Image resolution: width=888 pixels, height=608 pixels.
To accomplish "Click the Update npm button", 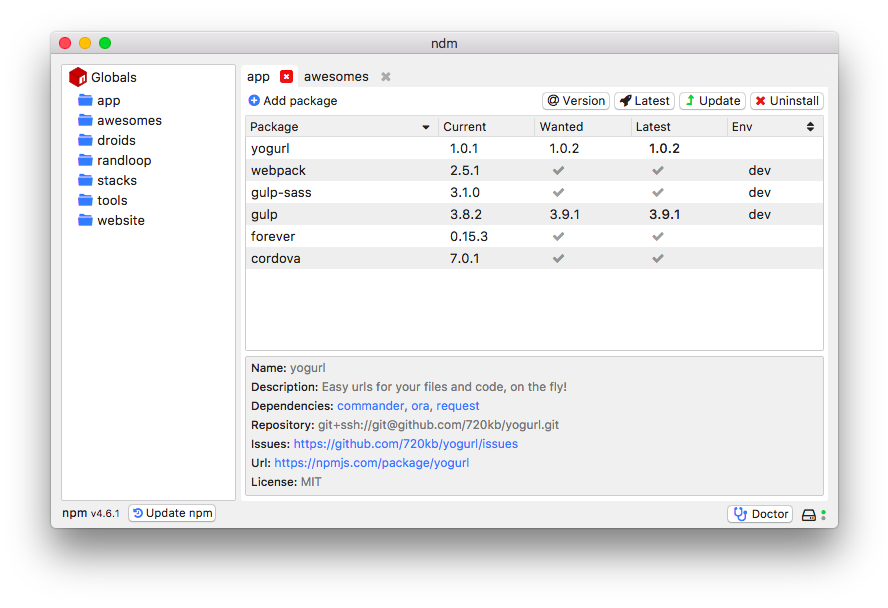I will [172, 513].
